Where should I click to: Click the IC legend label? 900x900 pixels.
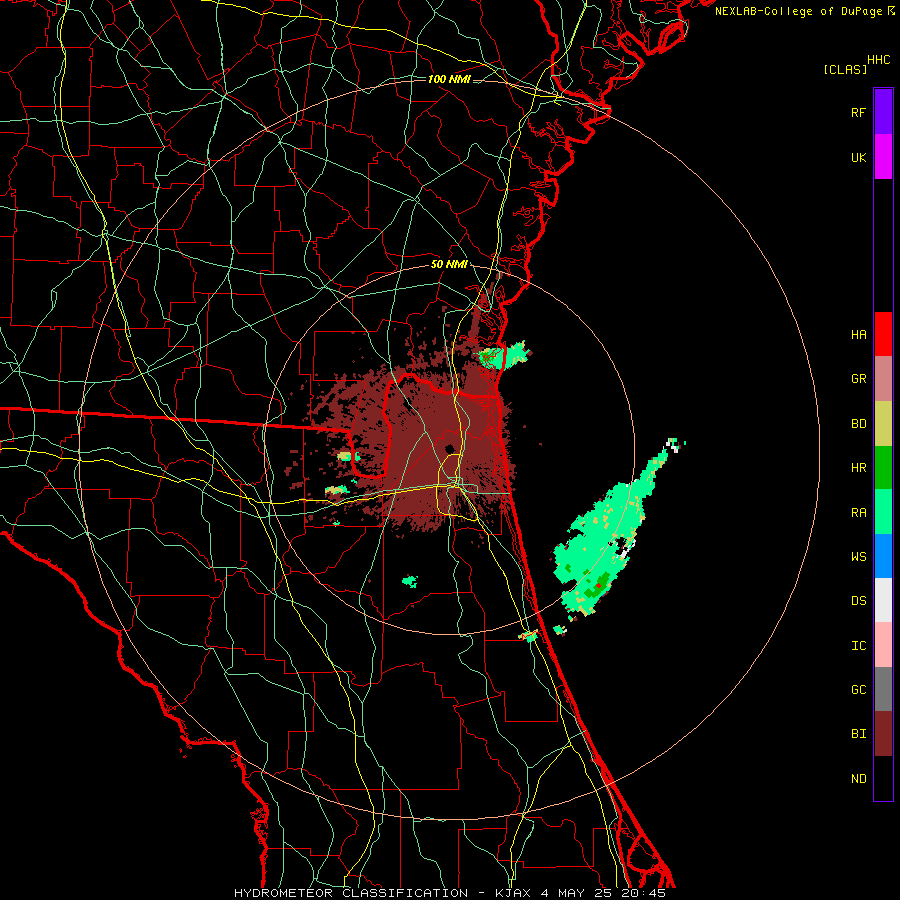pos(858,645)
